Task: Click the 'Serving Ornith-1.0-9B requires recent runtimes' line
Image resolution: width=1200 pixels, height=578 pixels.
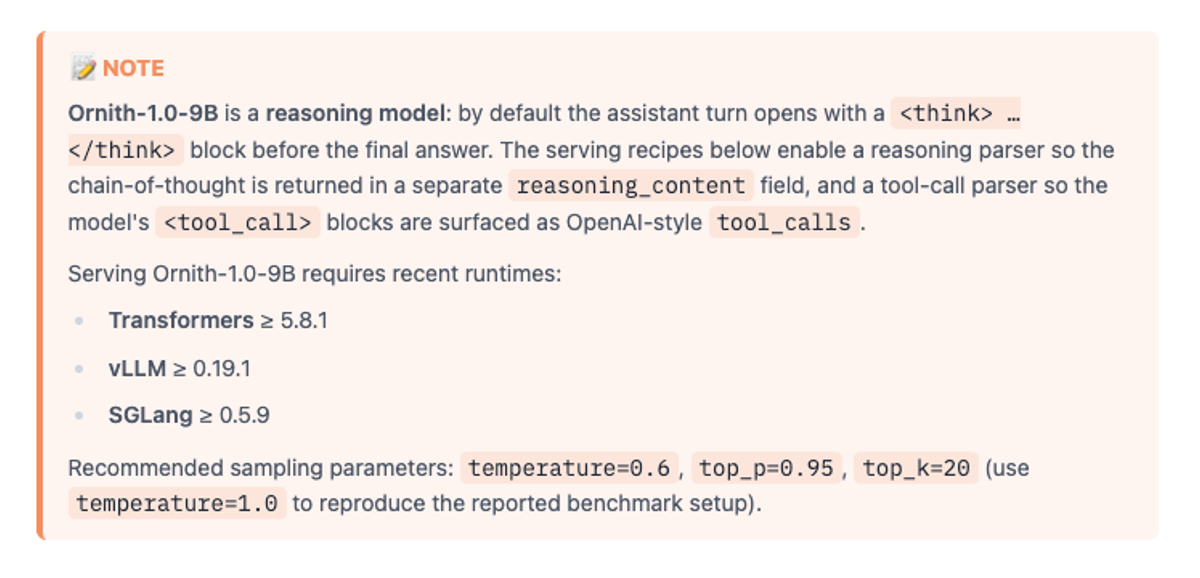Action: (x=315, y=274)
